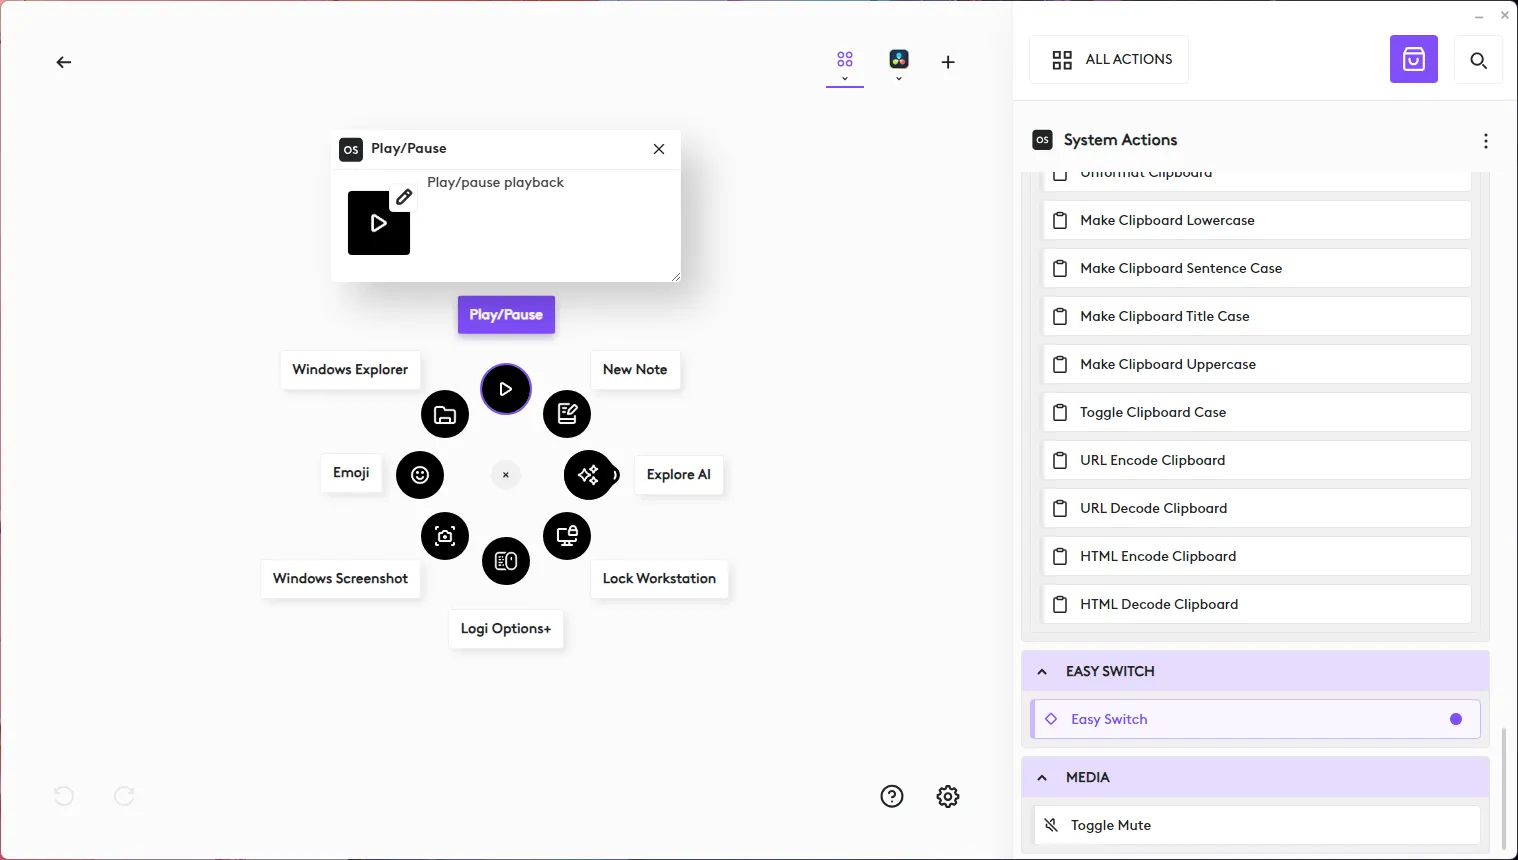The width and height of the screenshot is (1518, 860).
Task: Open the search magnifier in actions panel
Action: tap(1478, 61)
